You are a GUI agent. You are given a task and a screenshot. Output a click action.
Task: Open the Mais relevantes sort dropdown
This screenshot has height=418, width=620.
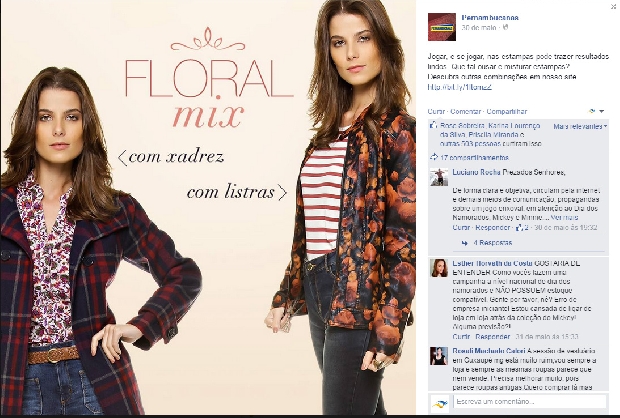point(580,127)
